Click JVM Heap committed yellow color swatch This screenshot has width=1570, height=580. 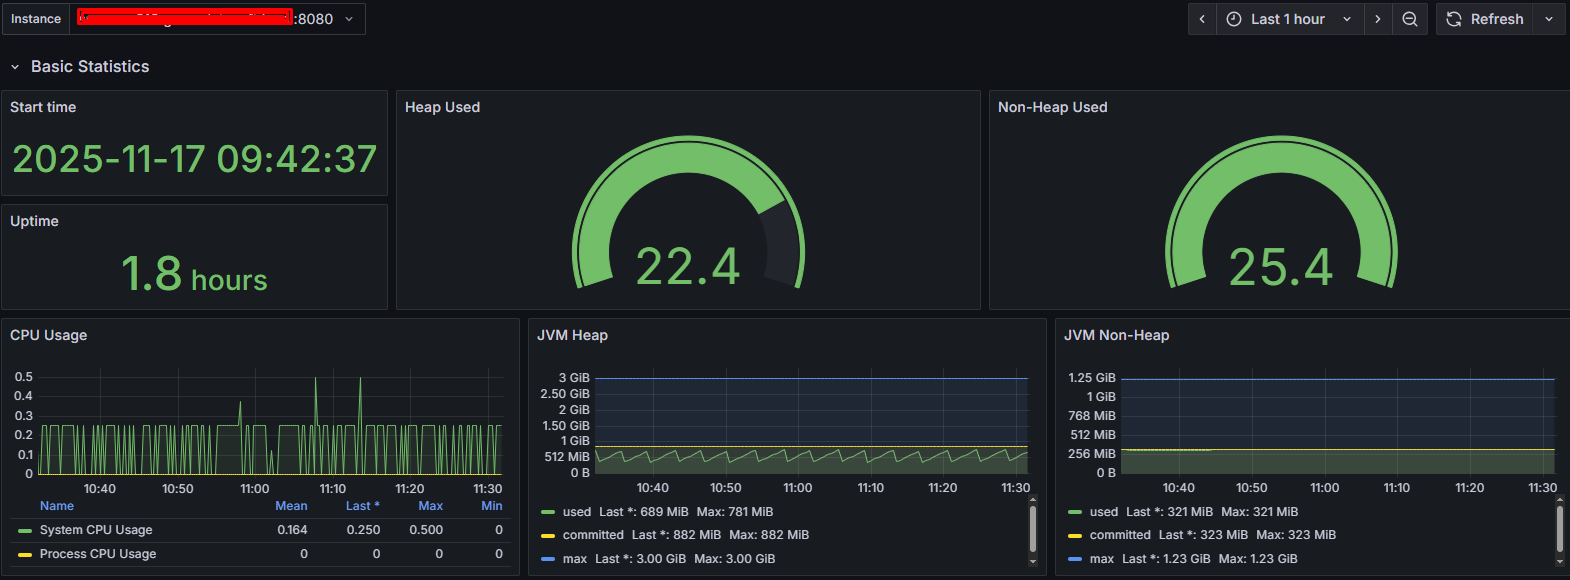pos(548,536)
